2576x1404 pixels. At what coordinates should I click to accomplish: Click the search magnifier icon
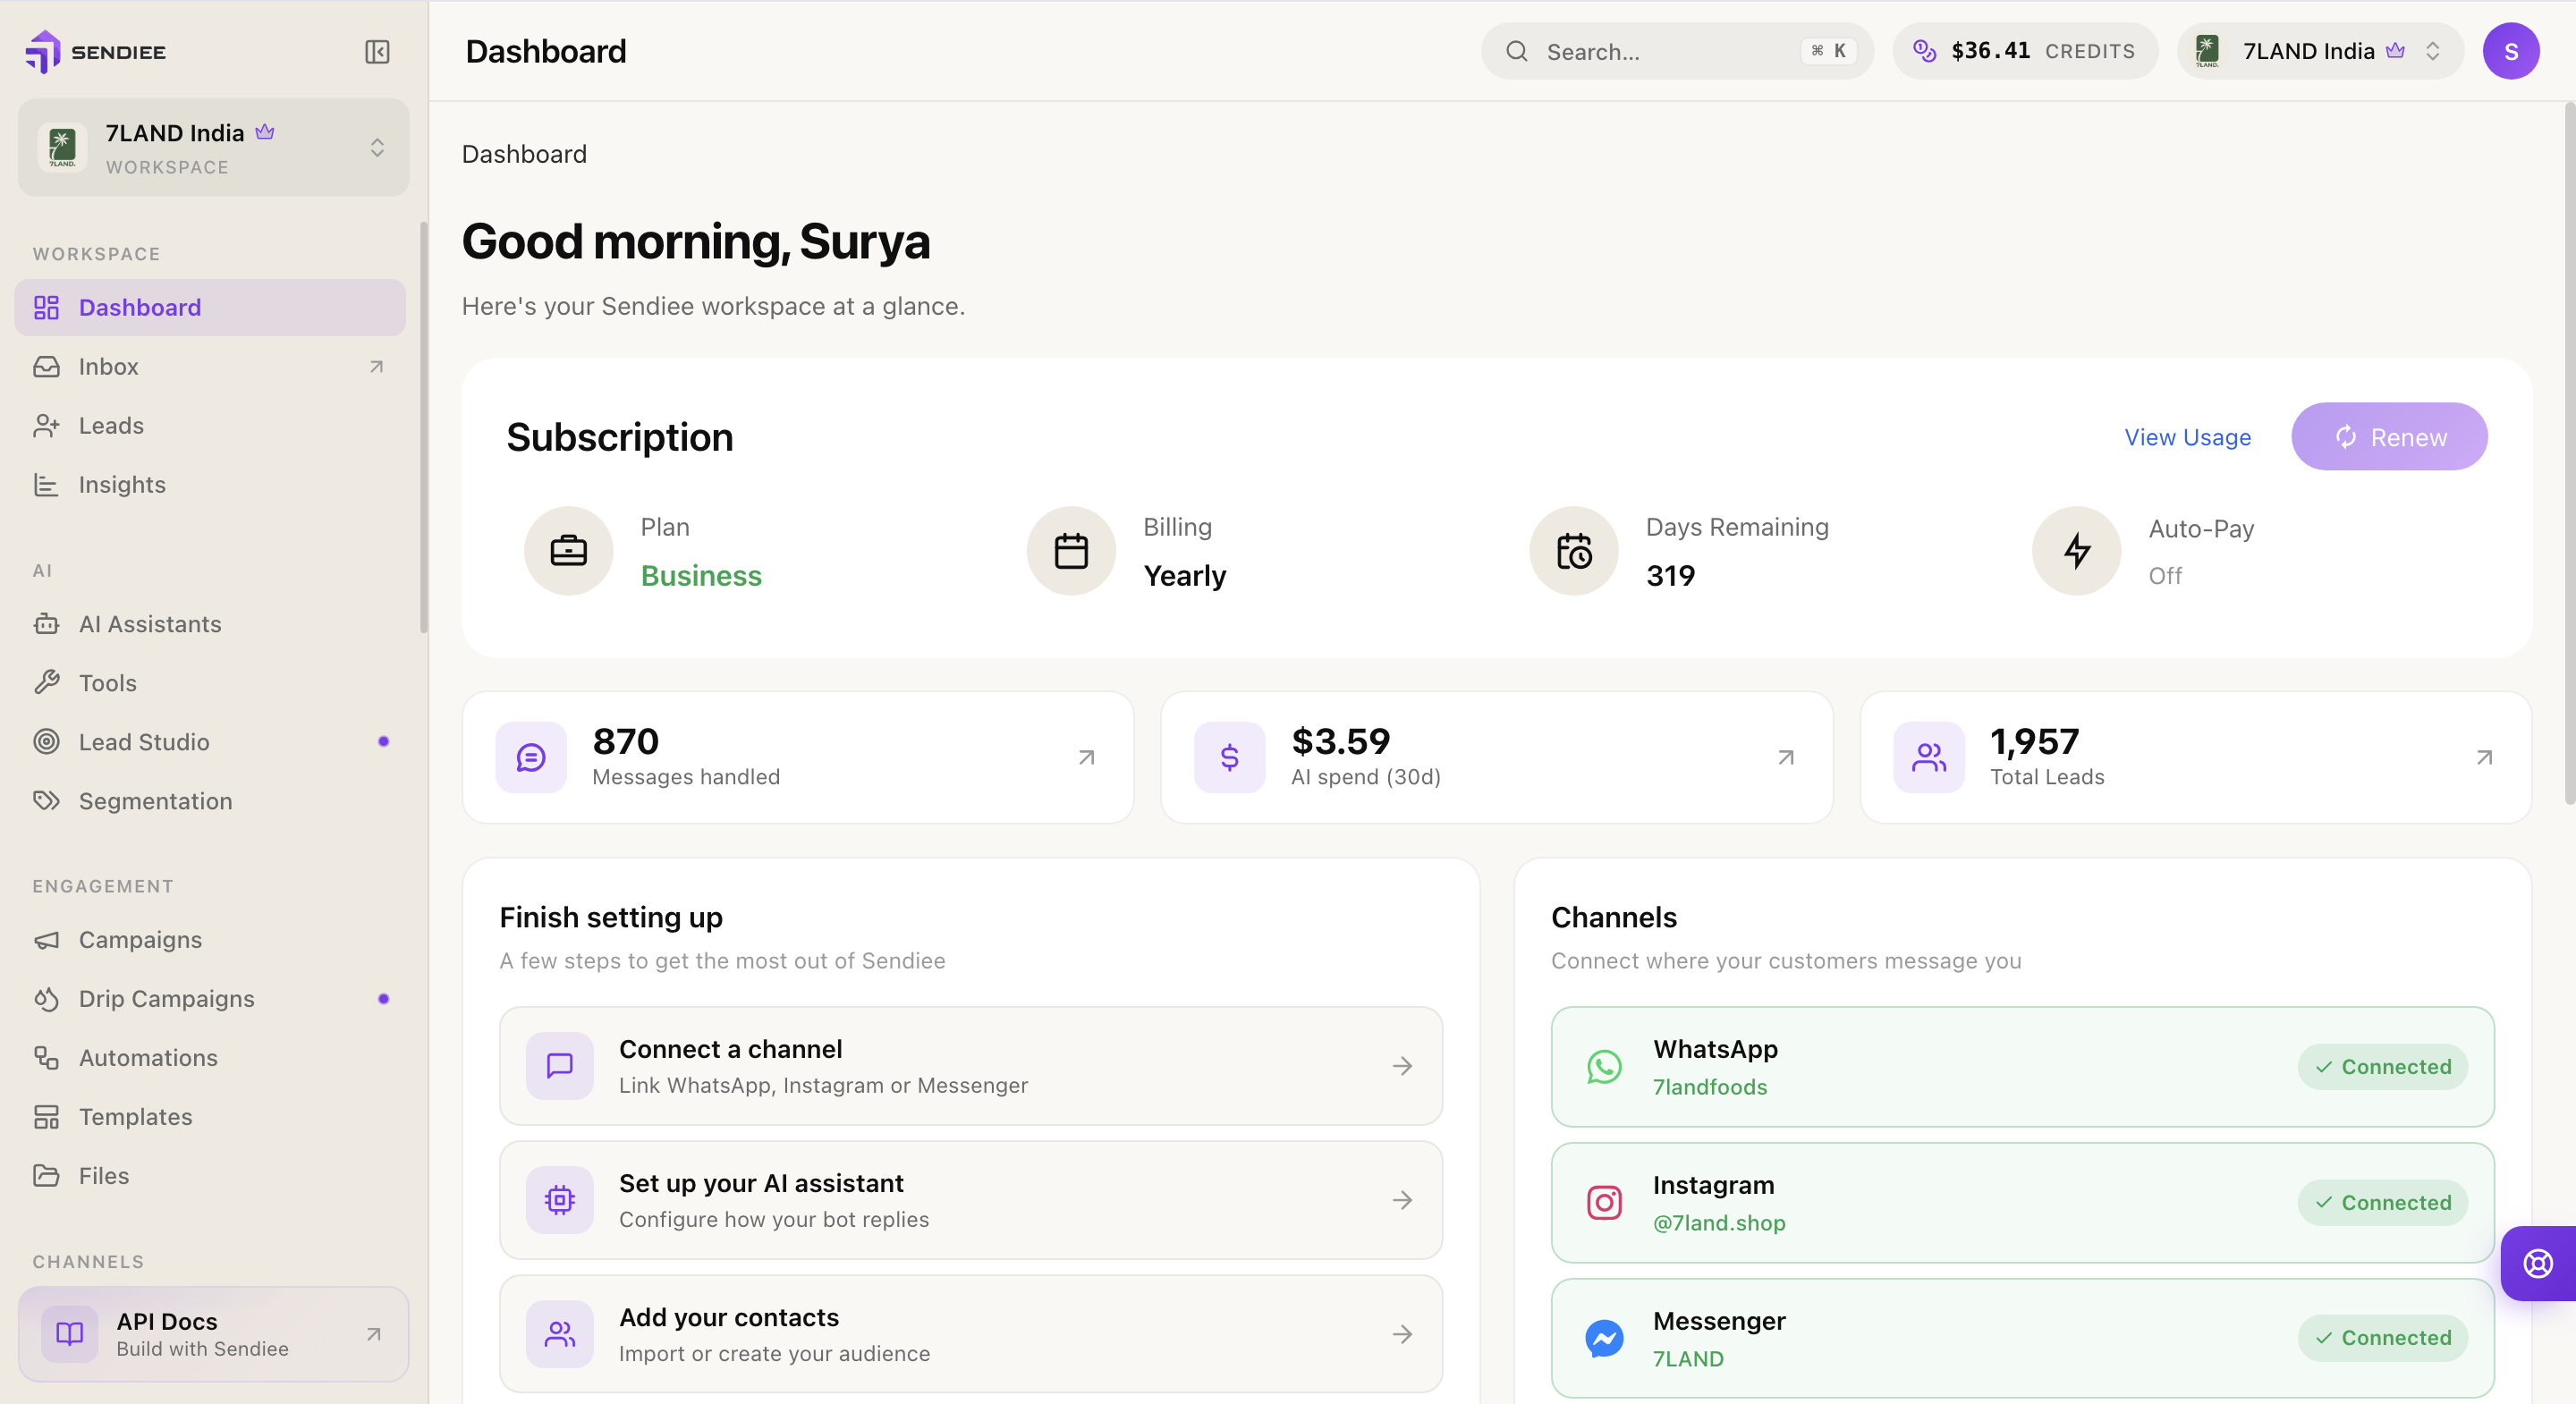click(1517, 52)
